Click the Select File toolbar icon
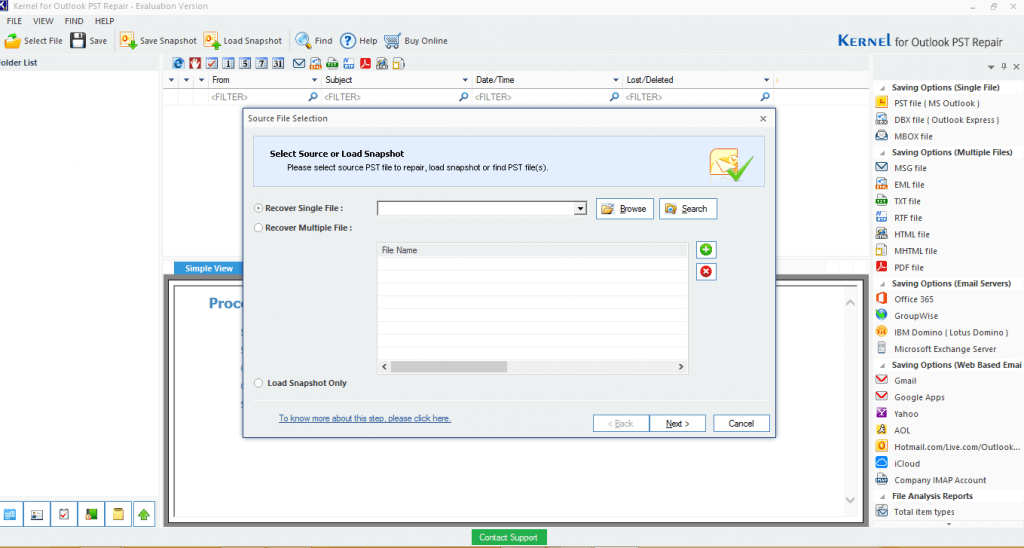Image resolution: width=1024 pixels, height=548 pixels. [12, 40]
